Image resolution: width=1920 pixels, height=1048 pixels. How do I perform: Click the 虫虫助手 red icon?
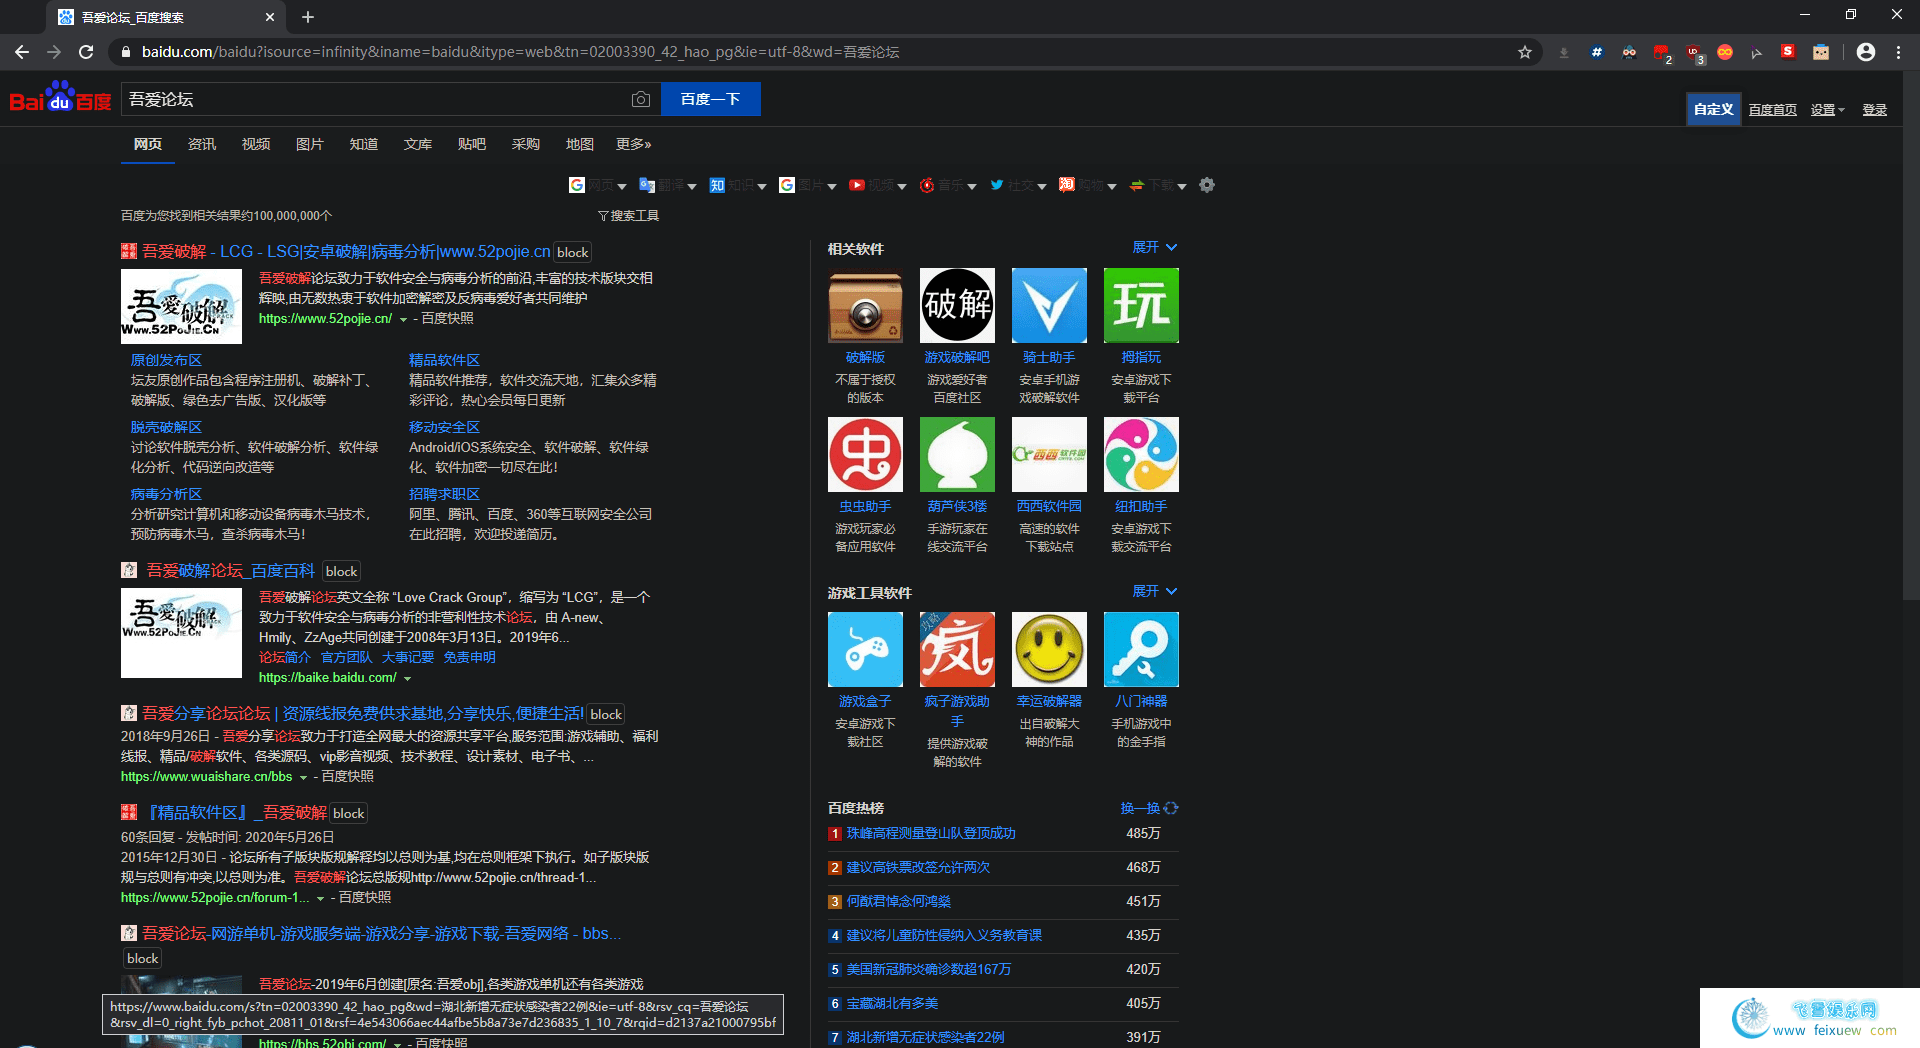(x=865, y=454)
